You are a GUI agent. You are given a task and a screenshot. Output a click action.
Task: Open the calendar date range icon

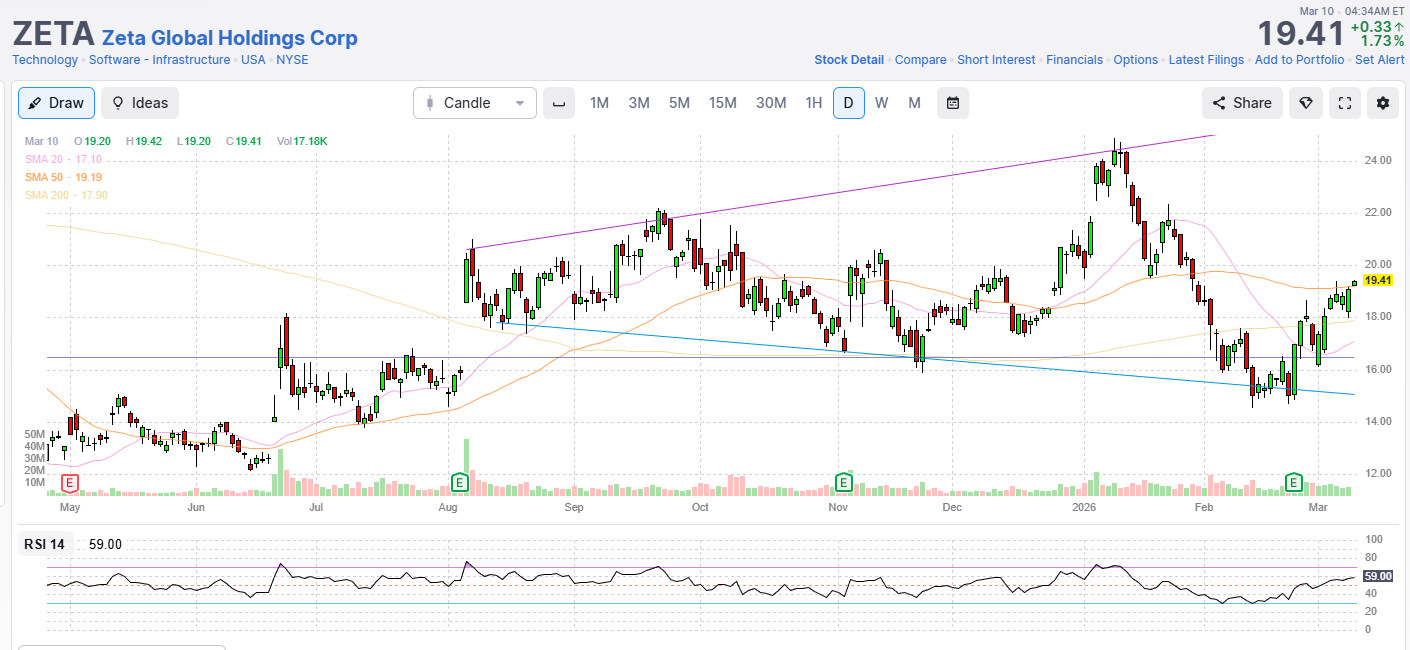tap(953, 103)
